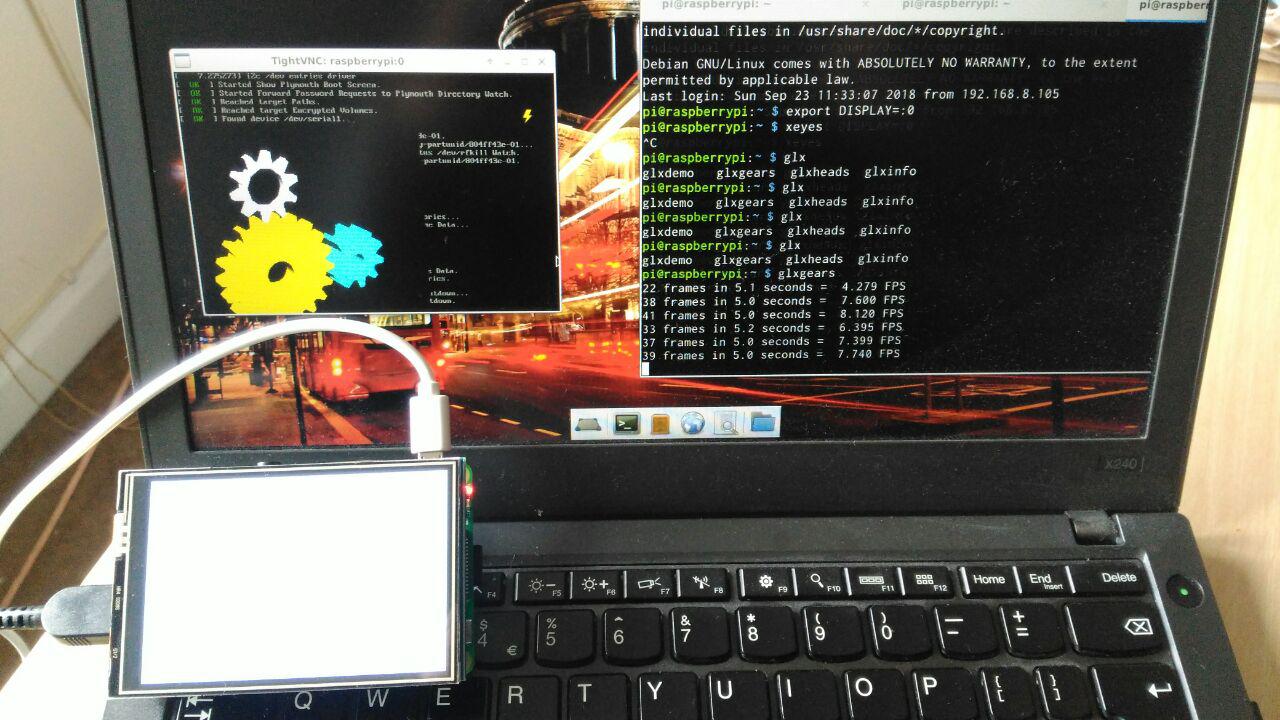Screen dimensions: 1280x720
Task: Open the file search magnifier icon in the dock
Action: (x=727, y=423)
